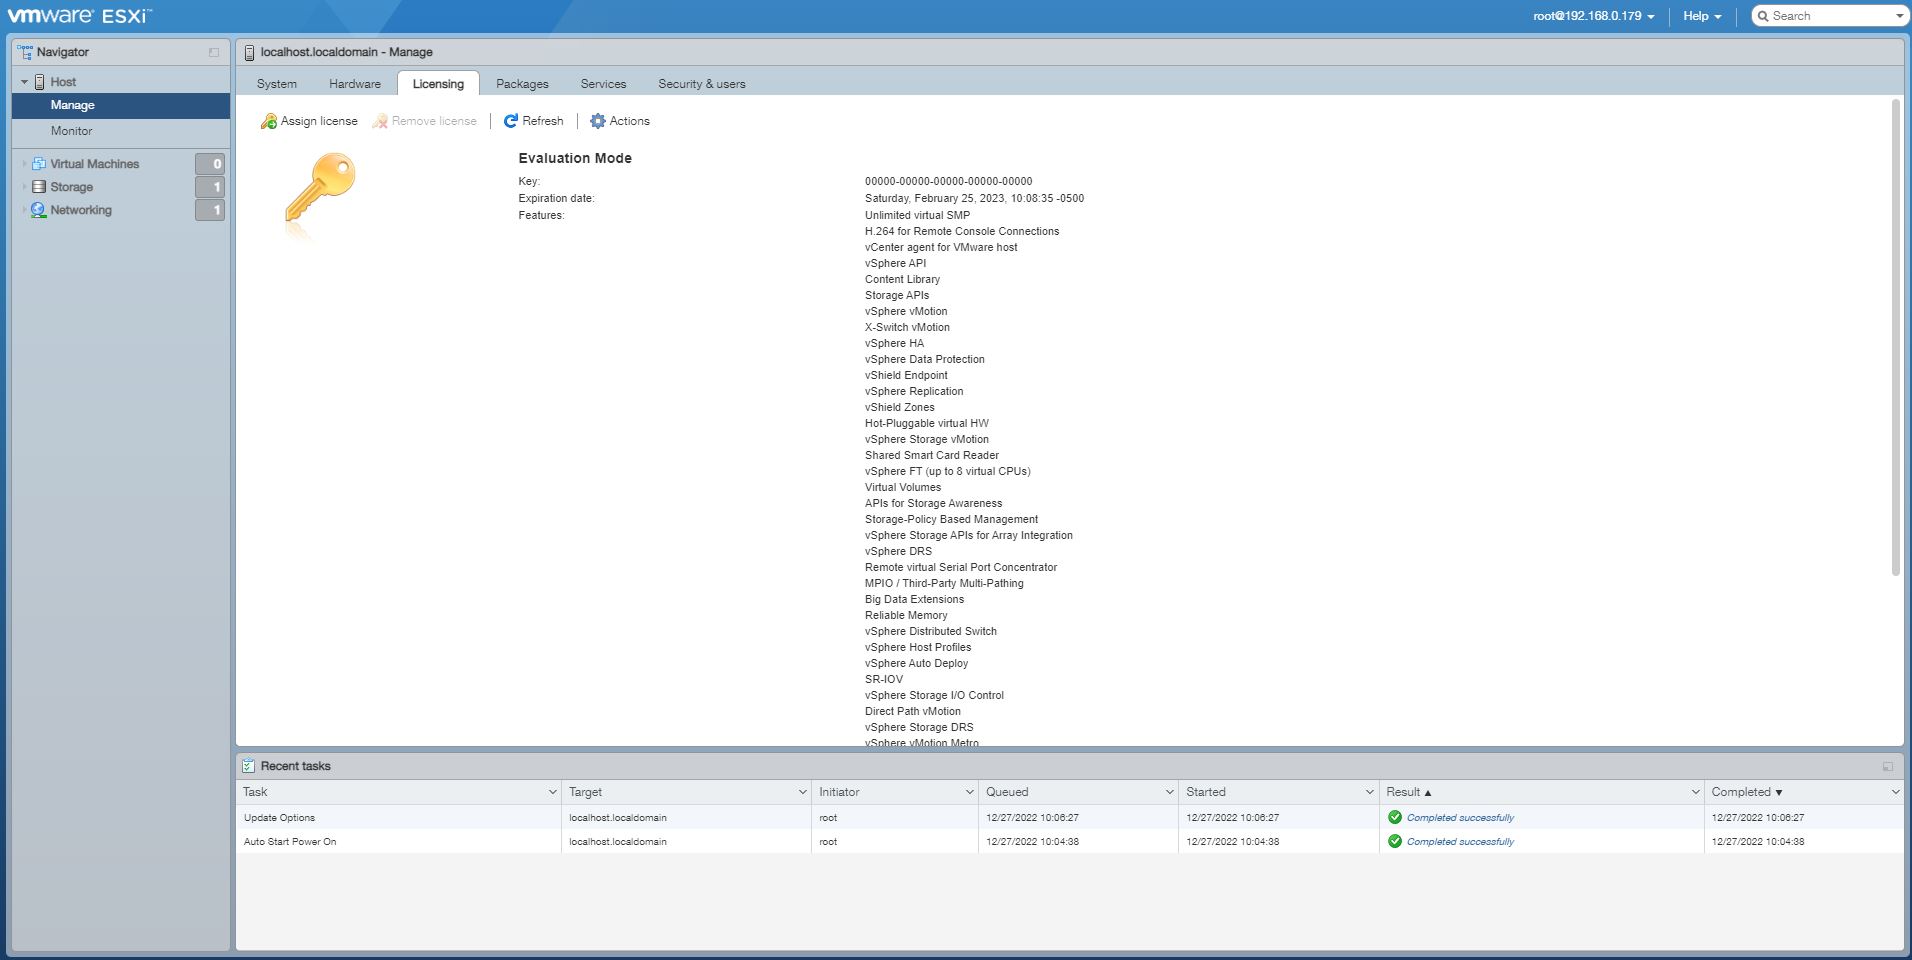
Task: Click the Remove license icon
Action: pos(380,121)
